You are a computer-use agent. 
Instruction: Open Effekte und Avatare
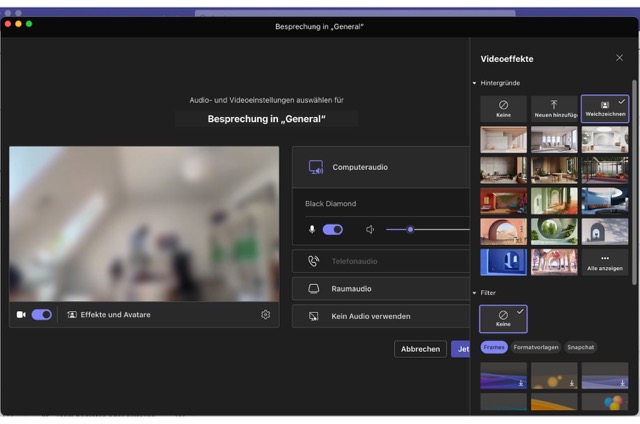(x=109, y=315)
